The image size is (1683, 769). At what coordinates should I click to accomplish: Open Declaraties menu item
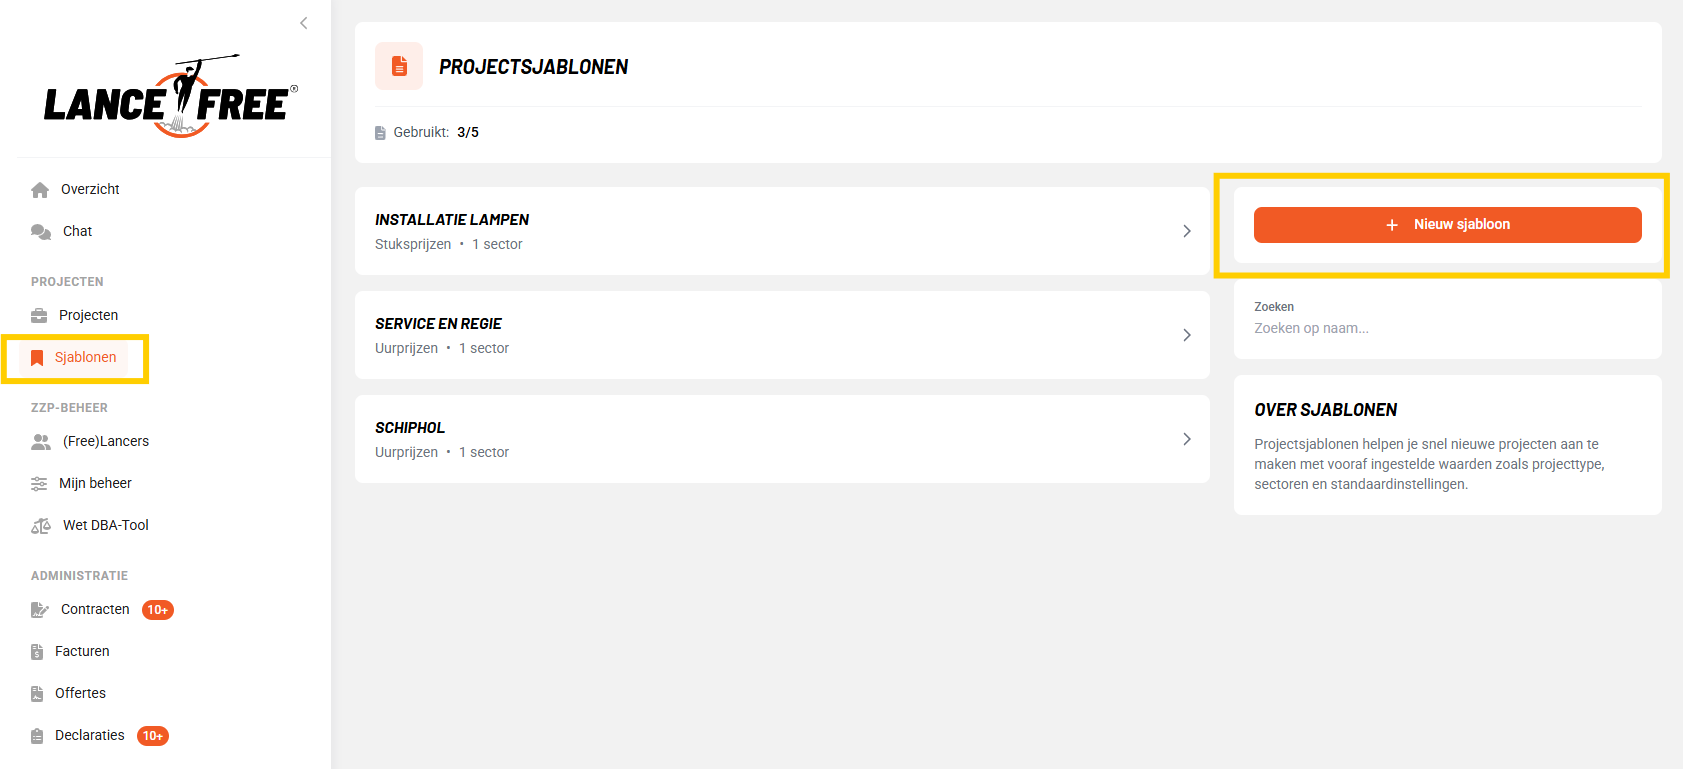[90, 735]
